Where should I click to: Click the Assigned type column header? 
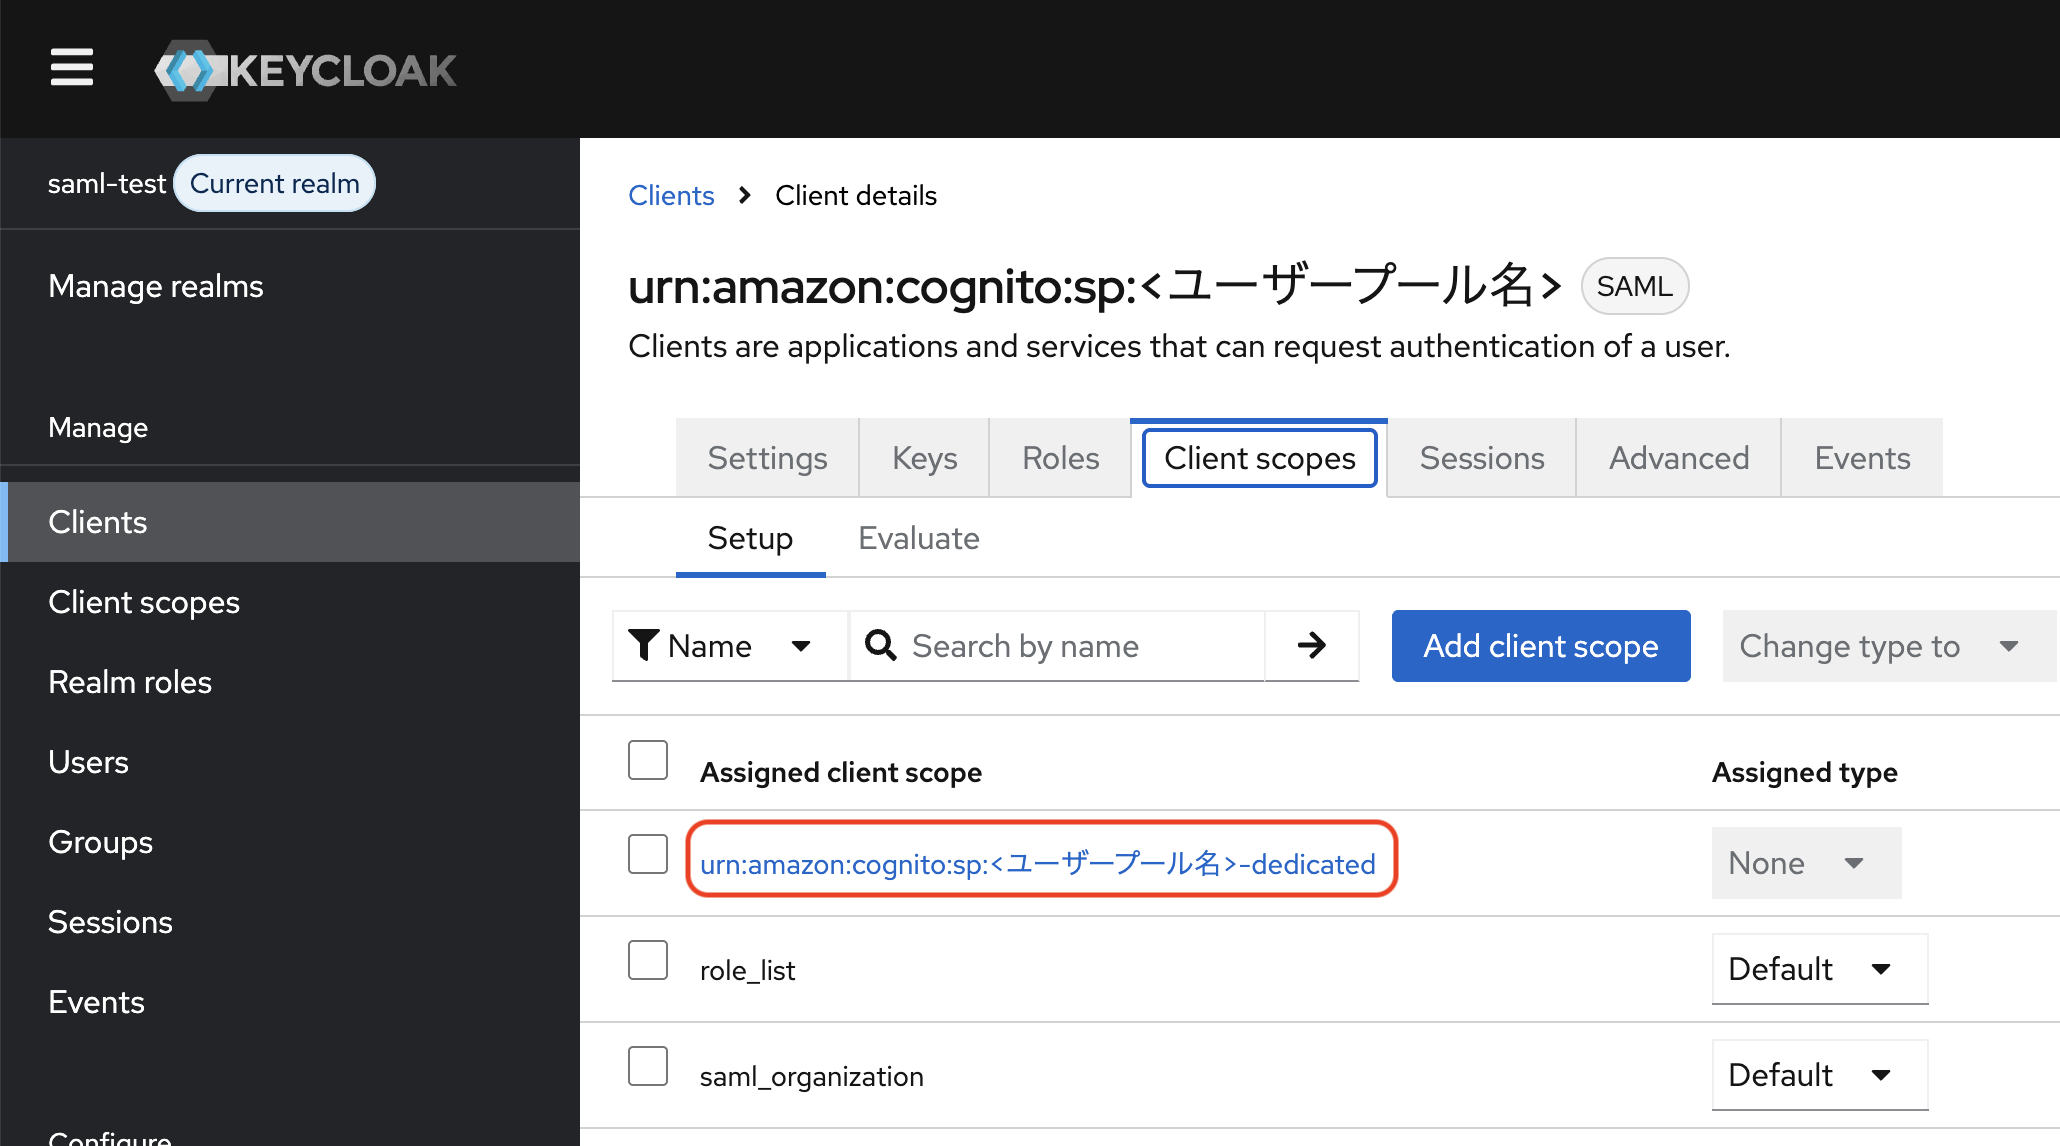[x=1805, y=772]
